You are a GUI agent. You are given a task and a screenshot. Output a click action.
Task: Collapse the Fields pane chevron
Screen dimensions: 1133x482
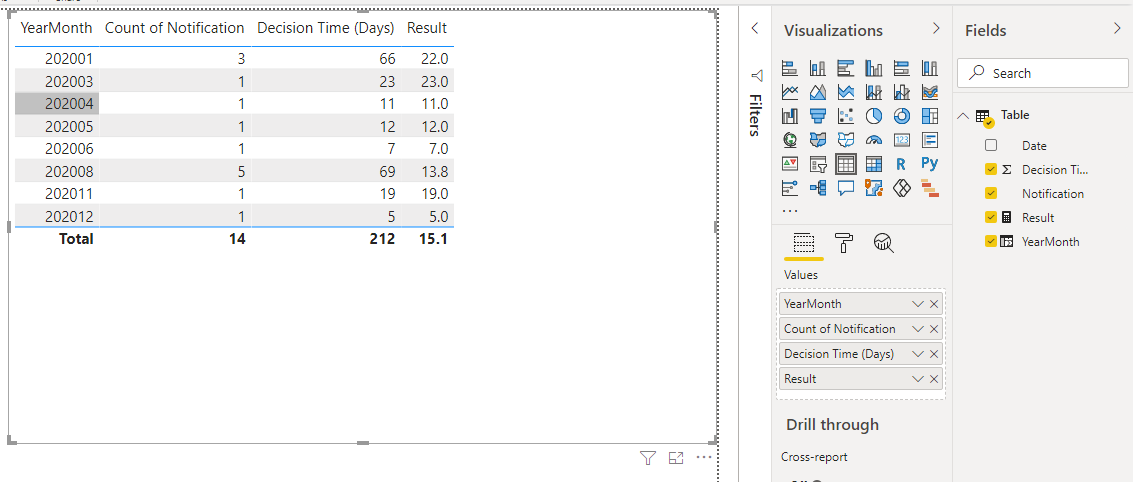[1117, 29]
